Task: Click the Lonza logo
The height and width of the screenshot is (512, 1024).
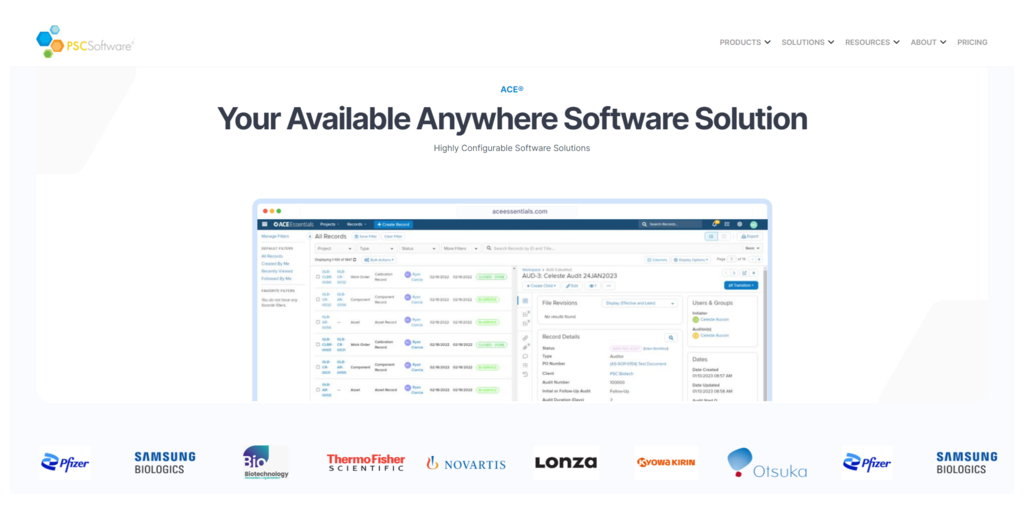Action: (565, 462)
